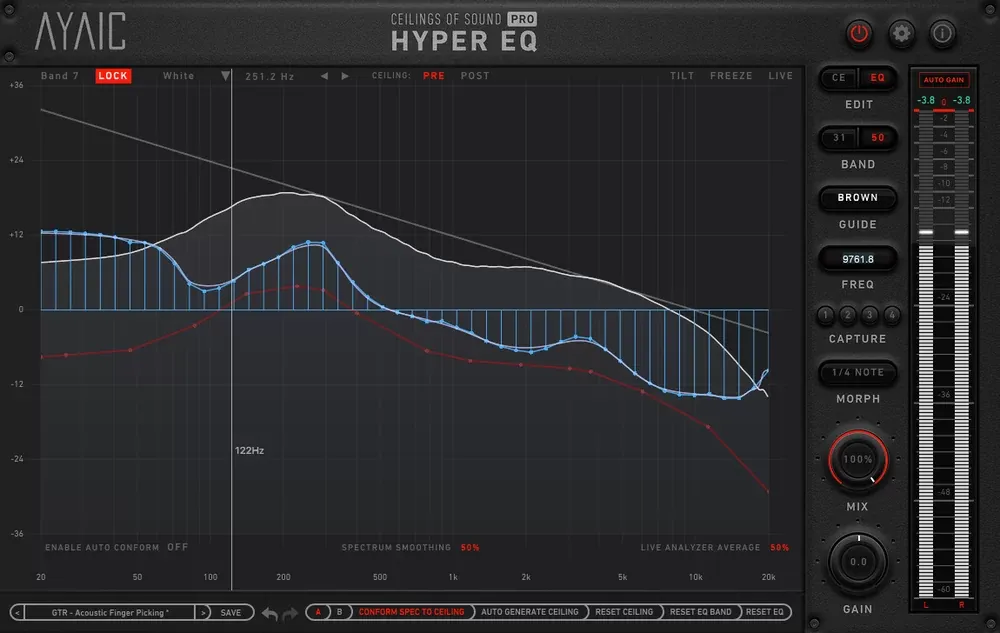Viewport: 1000px width, 633px height.
Task: Click the GAIN knob at 0.0
Action: pos(858,562)
